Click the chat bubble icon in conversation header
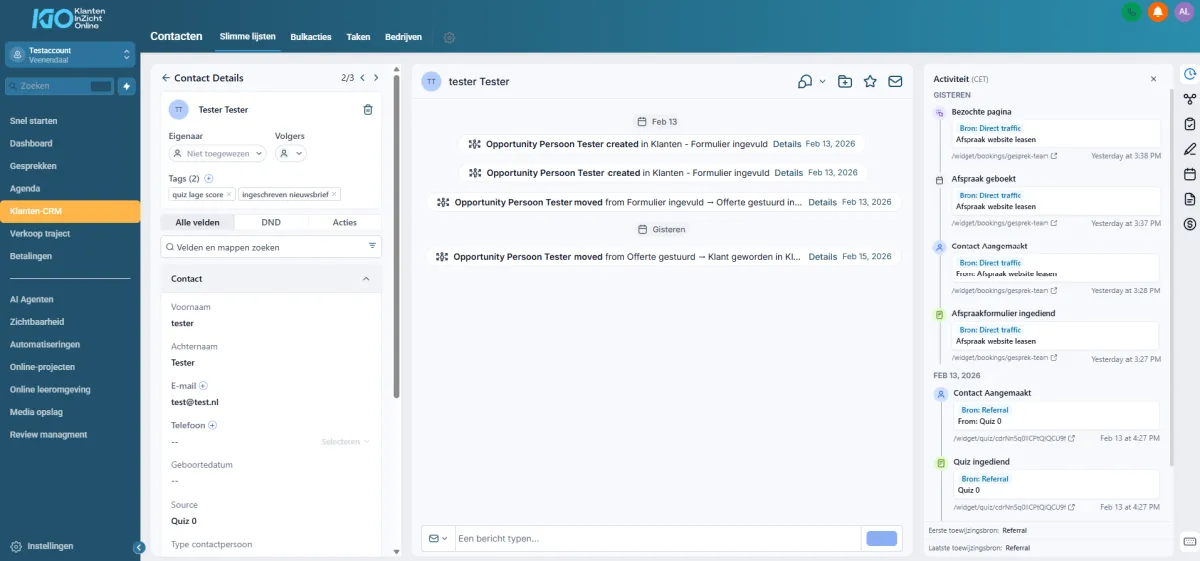 coord(805,81)
